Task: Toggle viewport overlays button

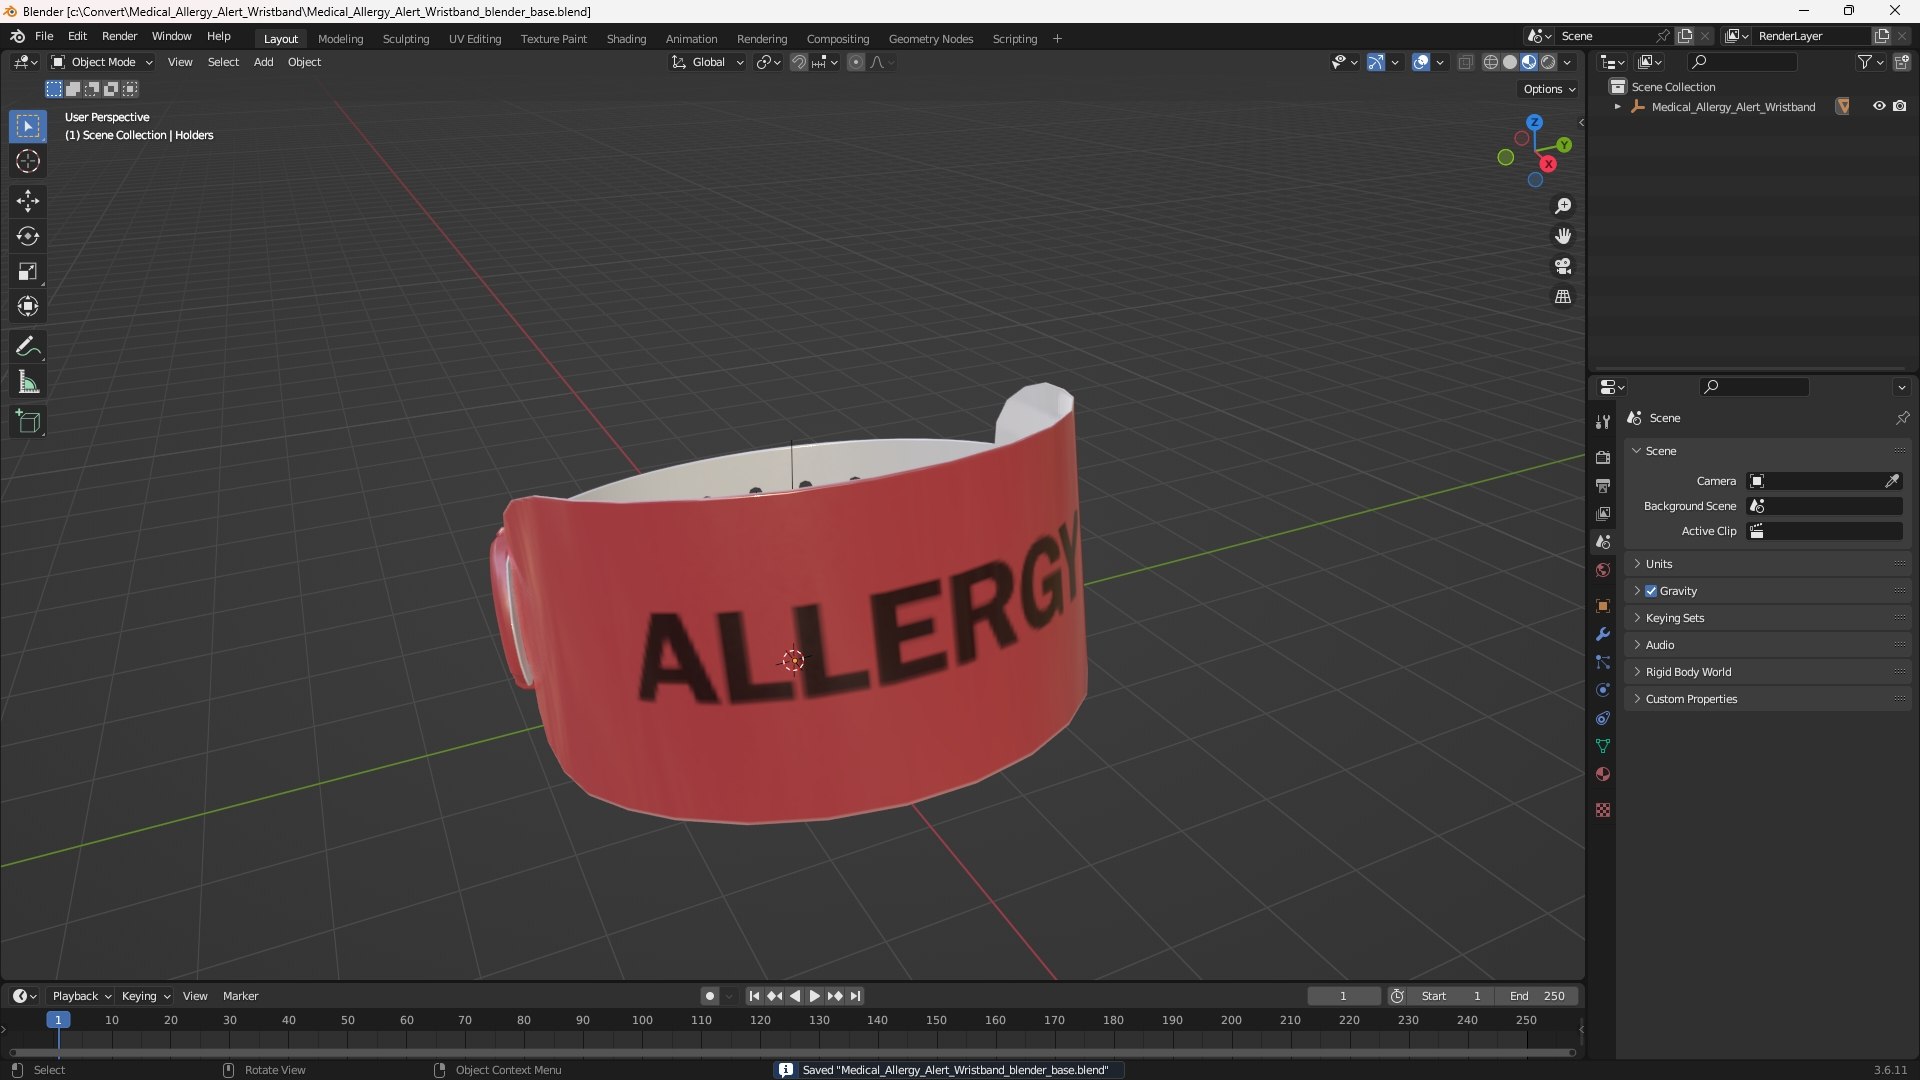Action: pos(1421,62)
